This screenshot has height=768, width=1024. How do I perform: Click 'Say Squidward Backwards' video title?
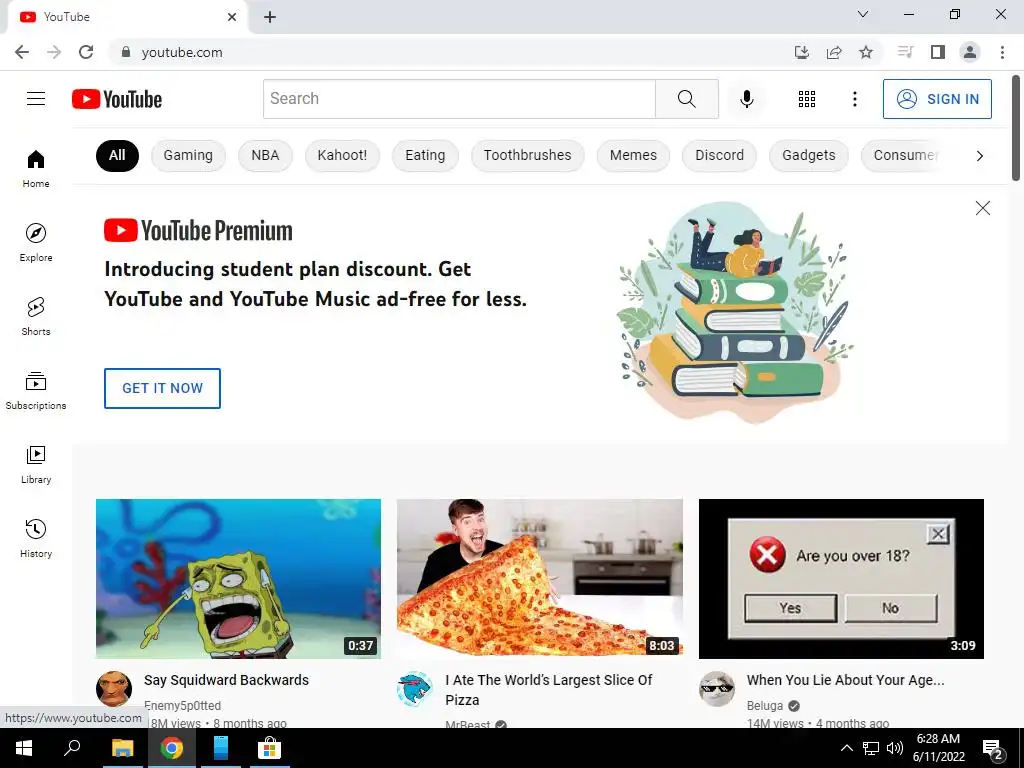[226, 680]
